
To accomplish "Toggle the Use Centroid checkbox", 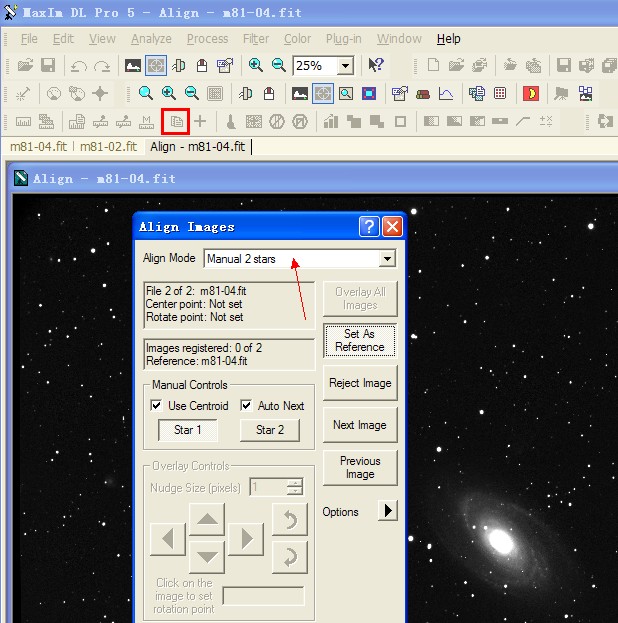I will (x=156, y=406).
